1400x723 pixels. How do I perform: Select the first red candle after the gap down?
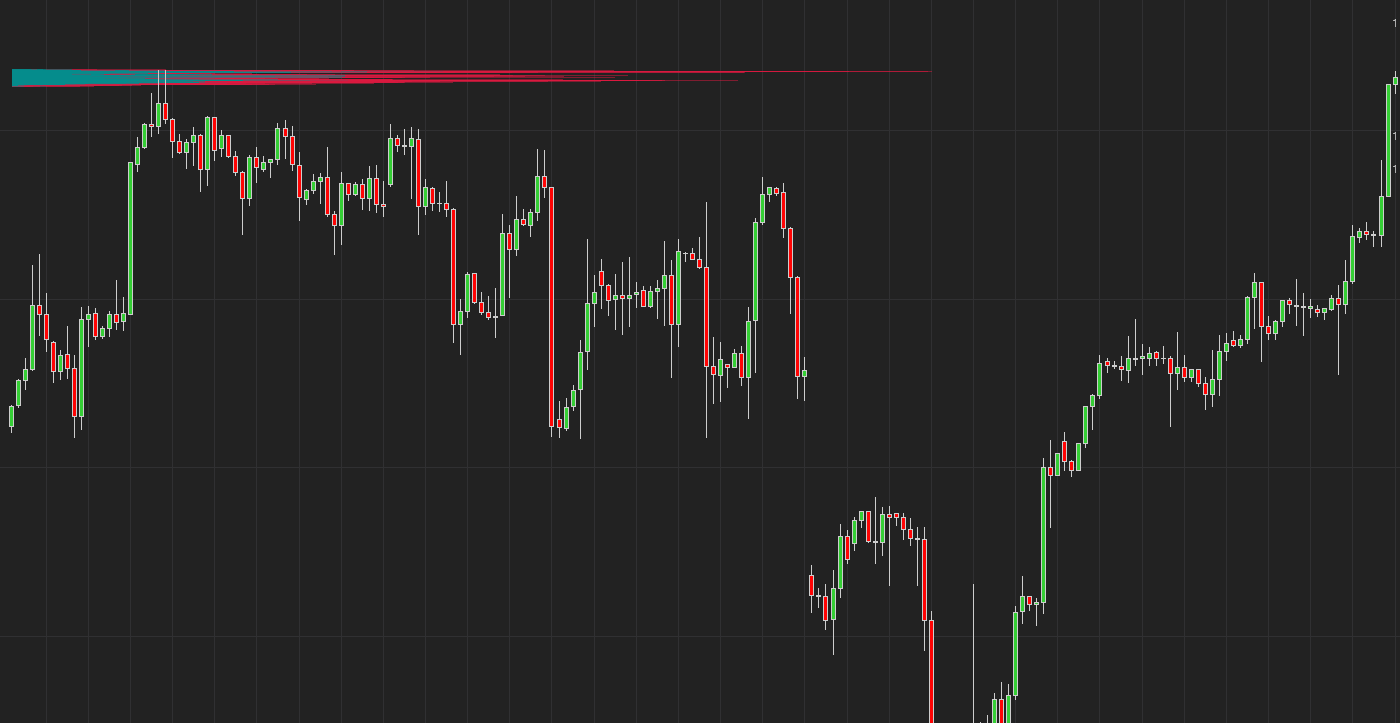811,585
